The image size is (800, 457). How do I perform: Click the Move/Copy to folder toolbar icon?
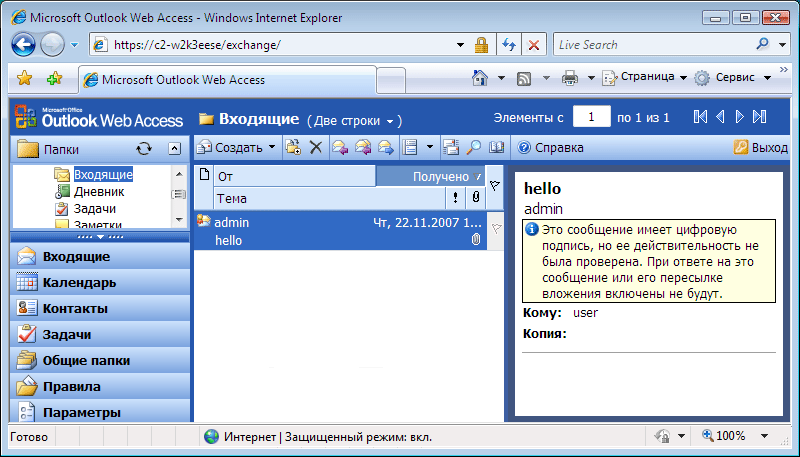(x=293, y=147)
